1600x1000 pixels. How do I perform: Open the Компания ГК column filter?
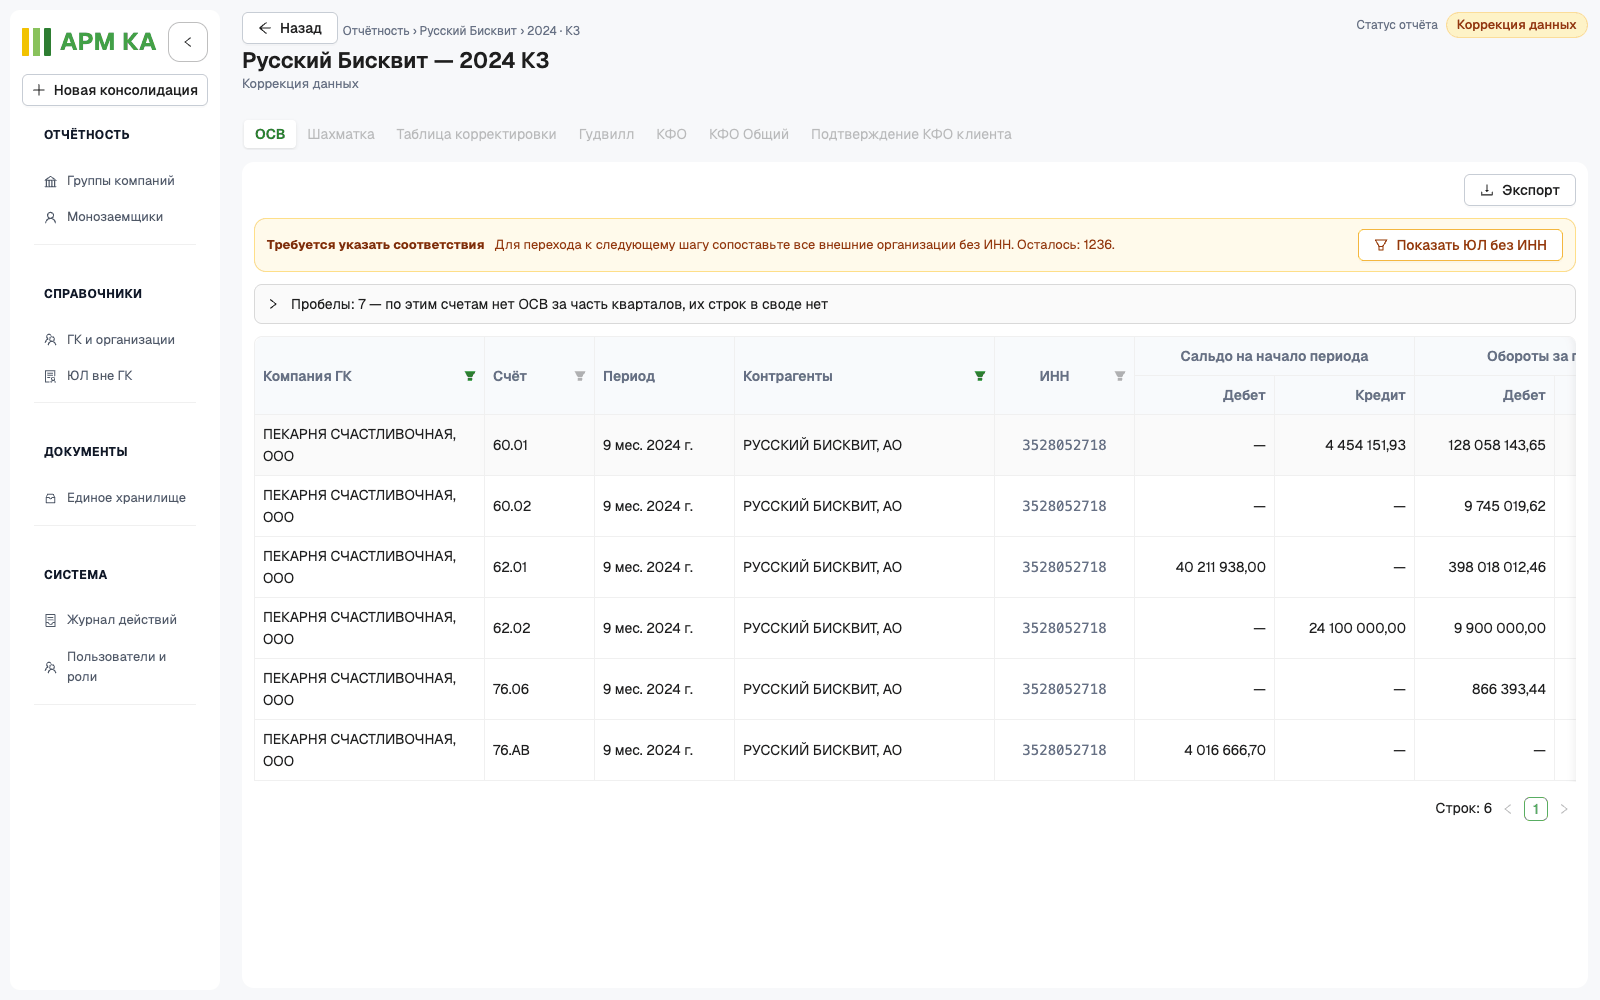[470, 376]
